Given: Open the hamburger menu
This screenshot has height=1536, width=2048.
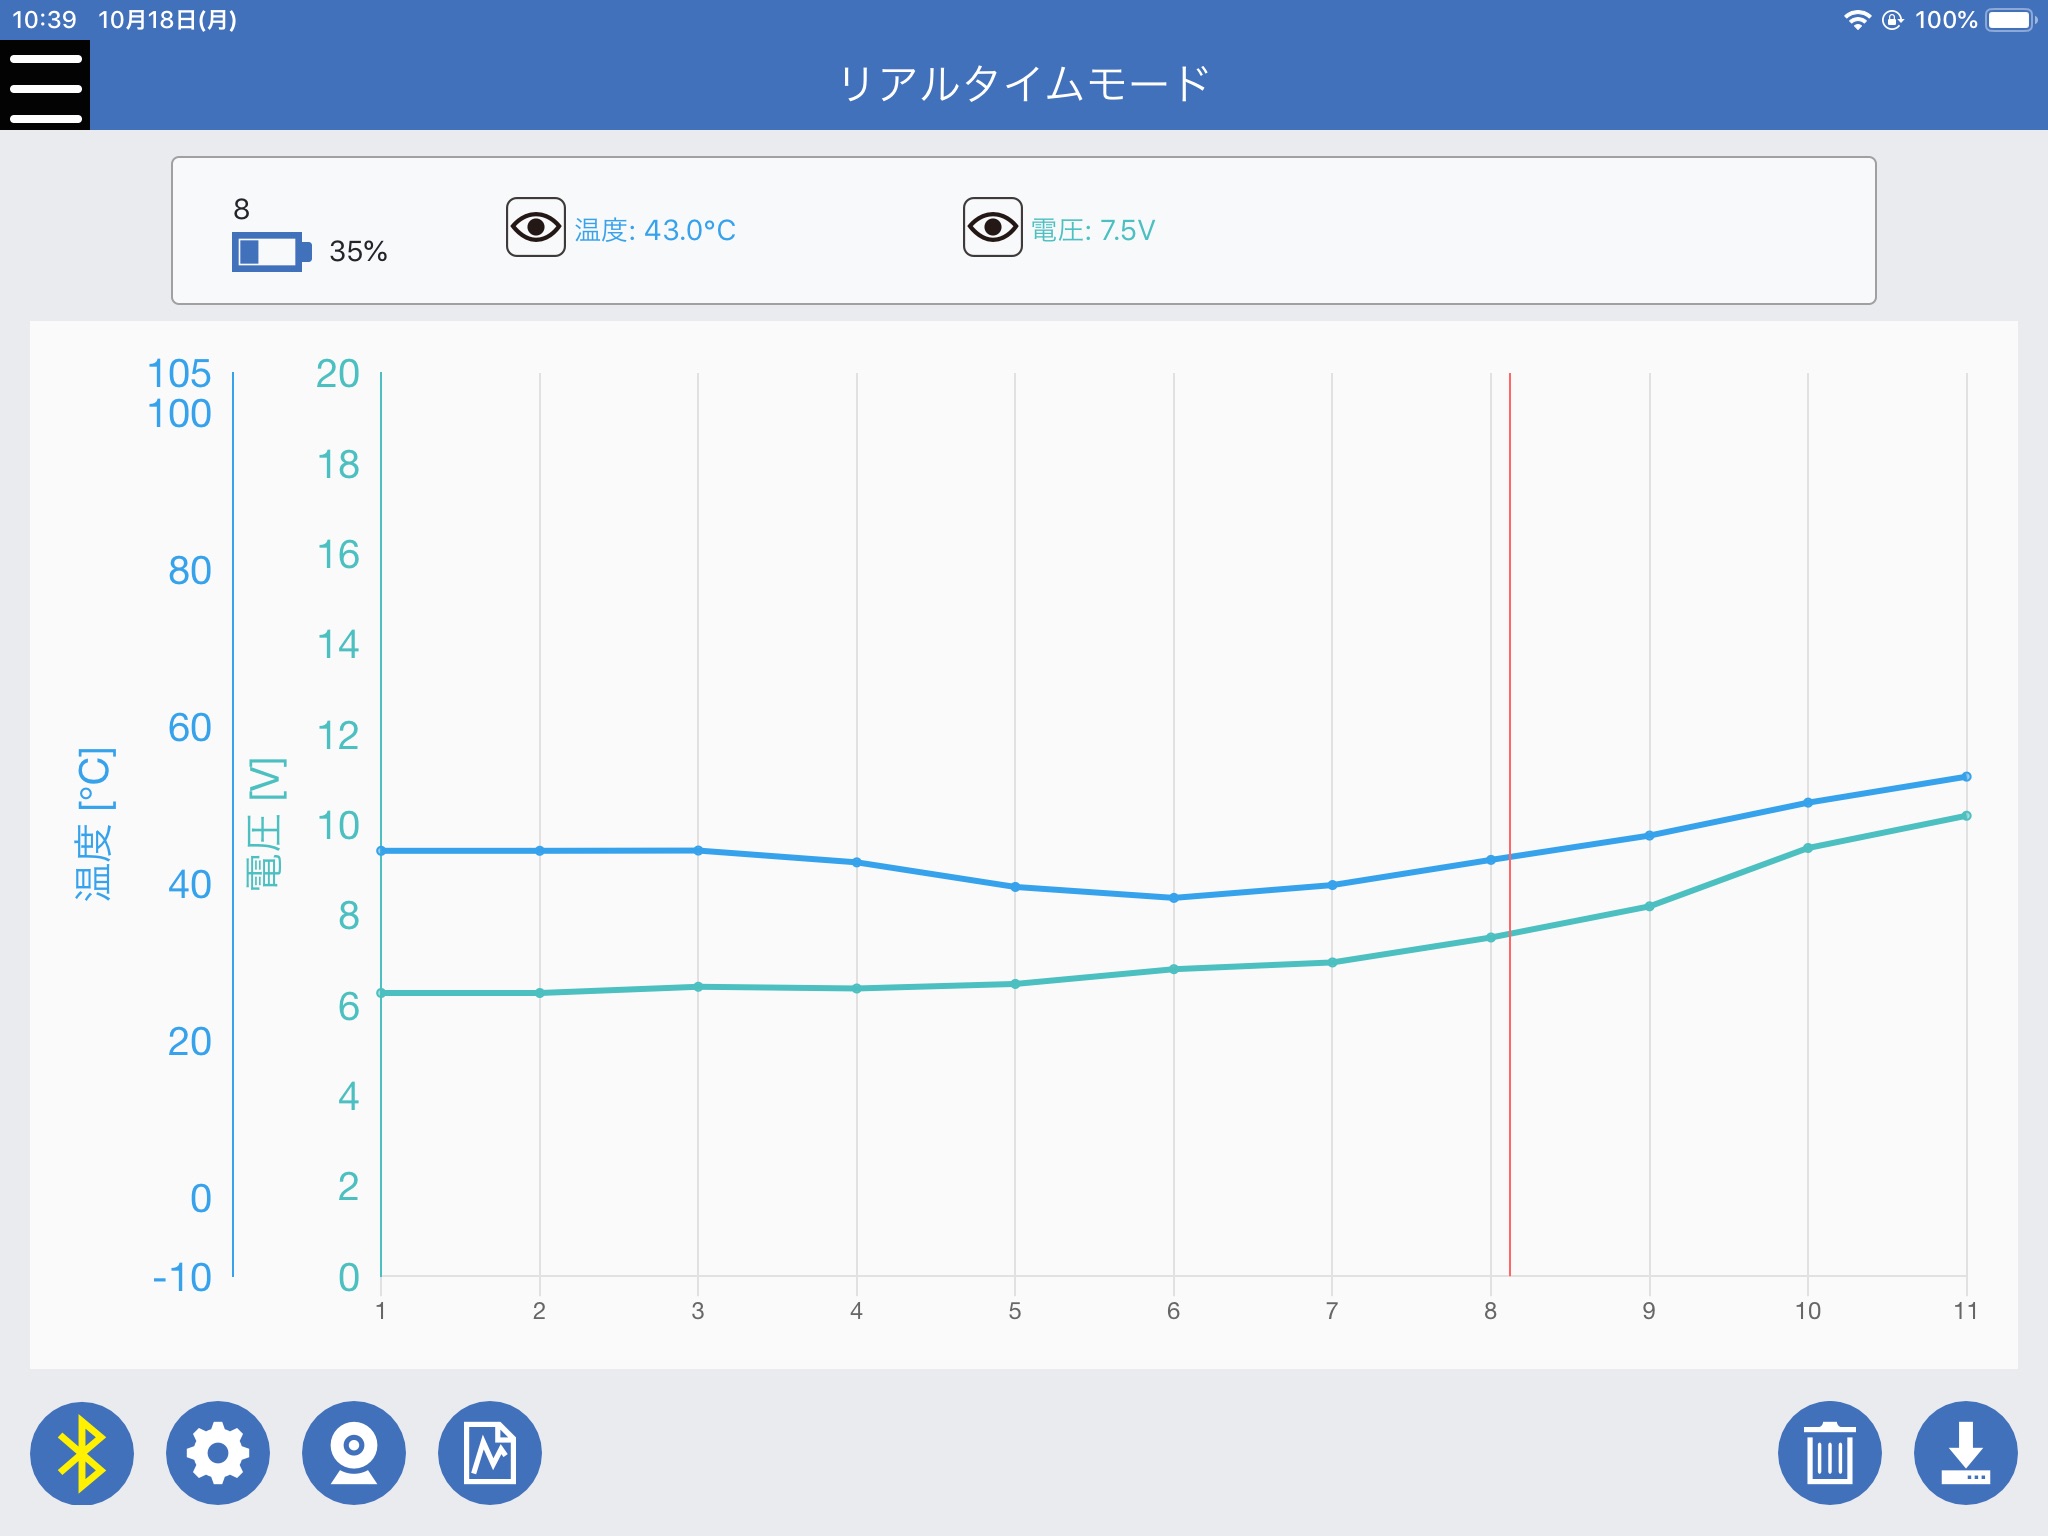Looking at the screenshot, I should pos(45,85).
